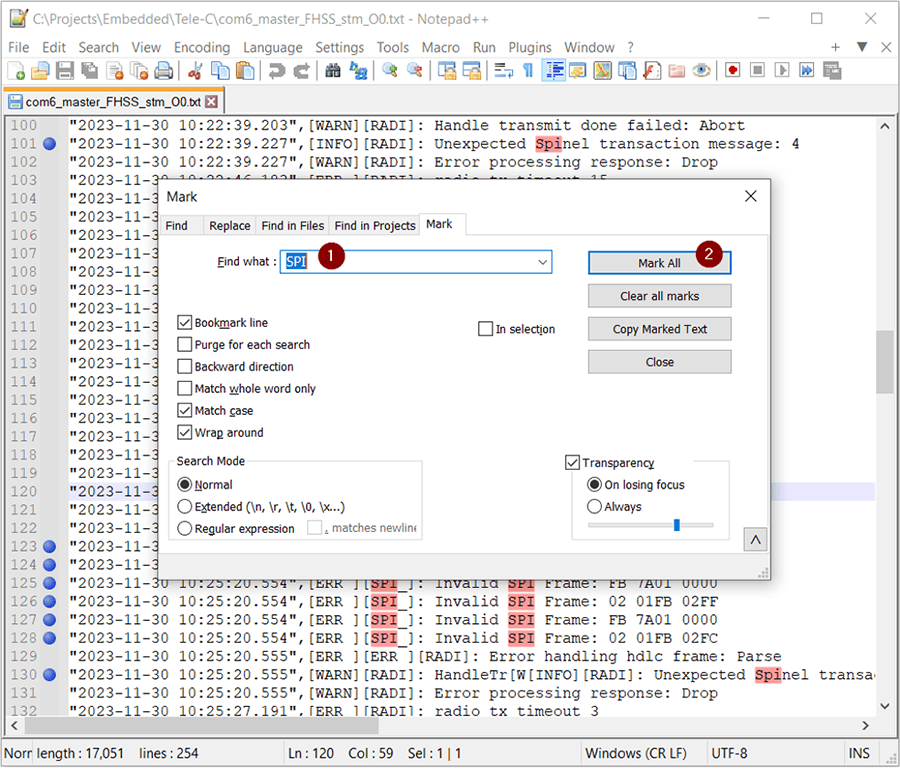Click the Redo toolbar icon
Image resolution: width=900 pixels, height=769 pixels.
301,71
